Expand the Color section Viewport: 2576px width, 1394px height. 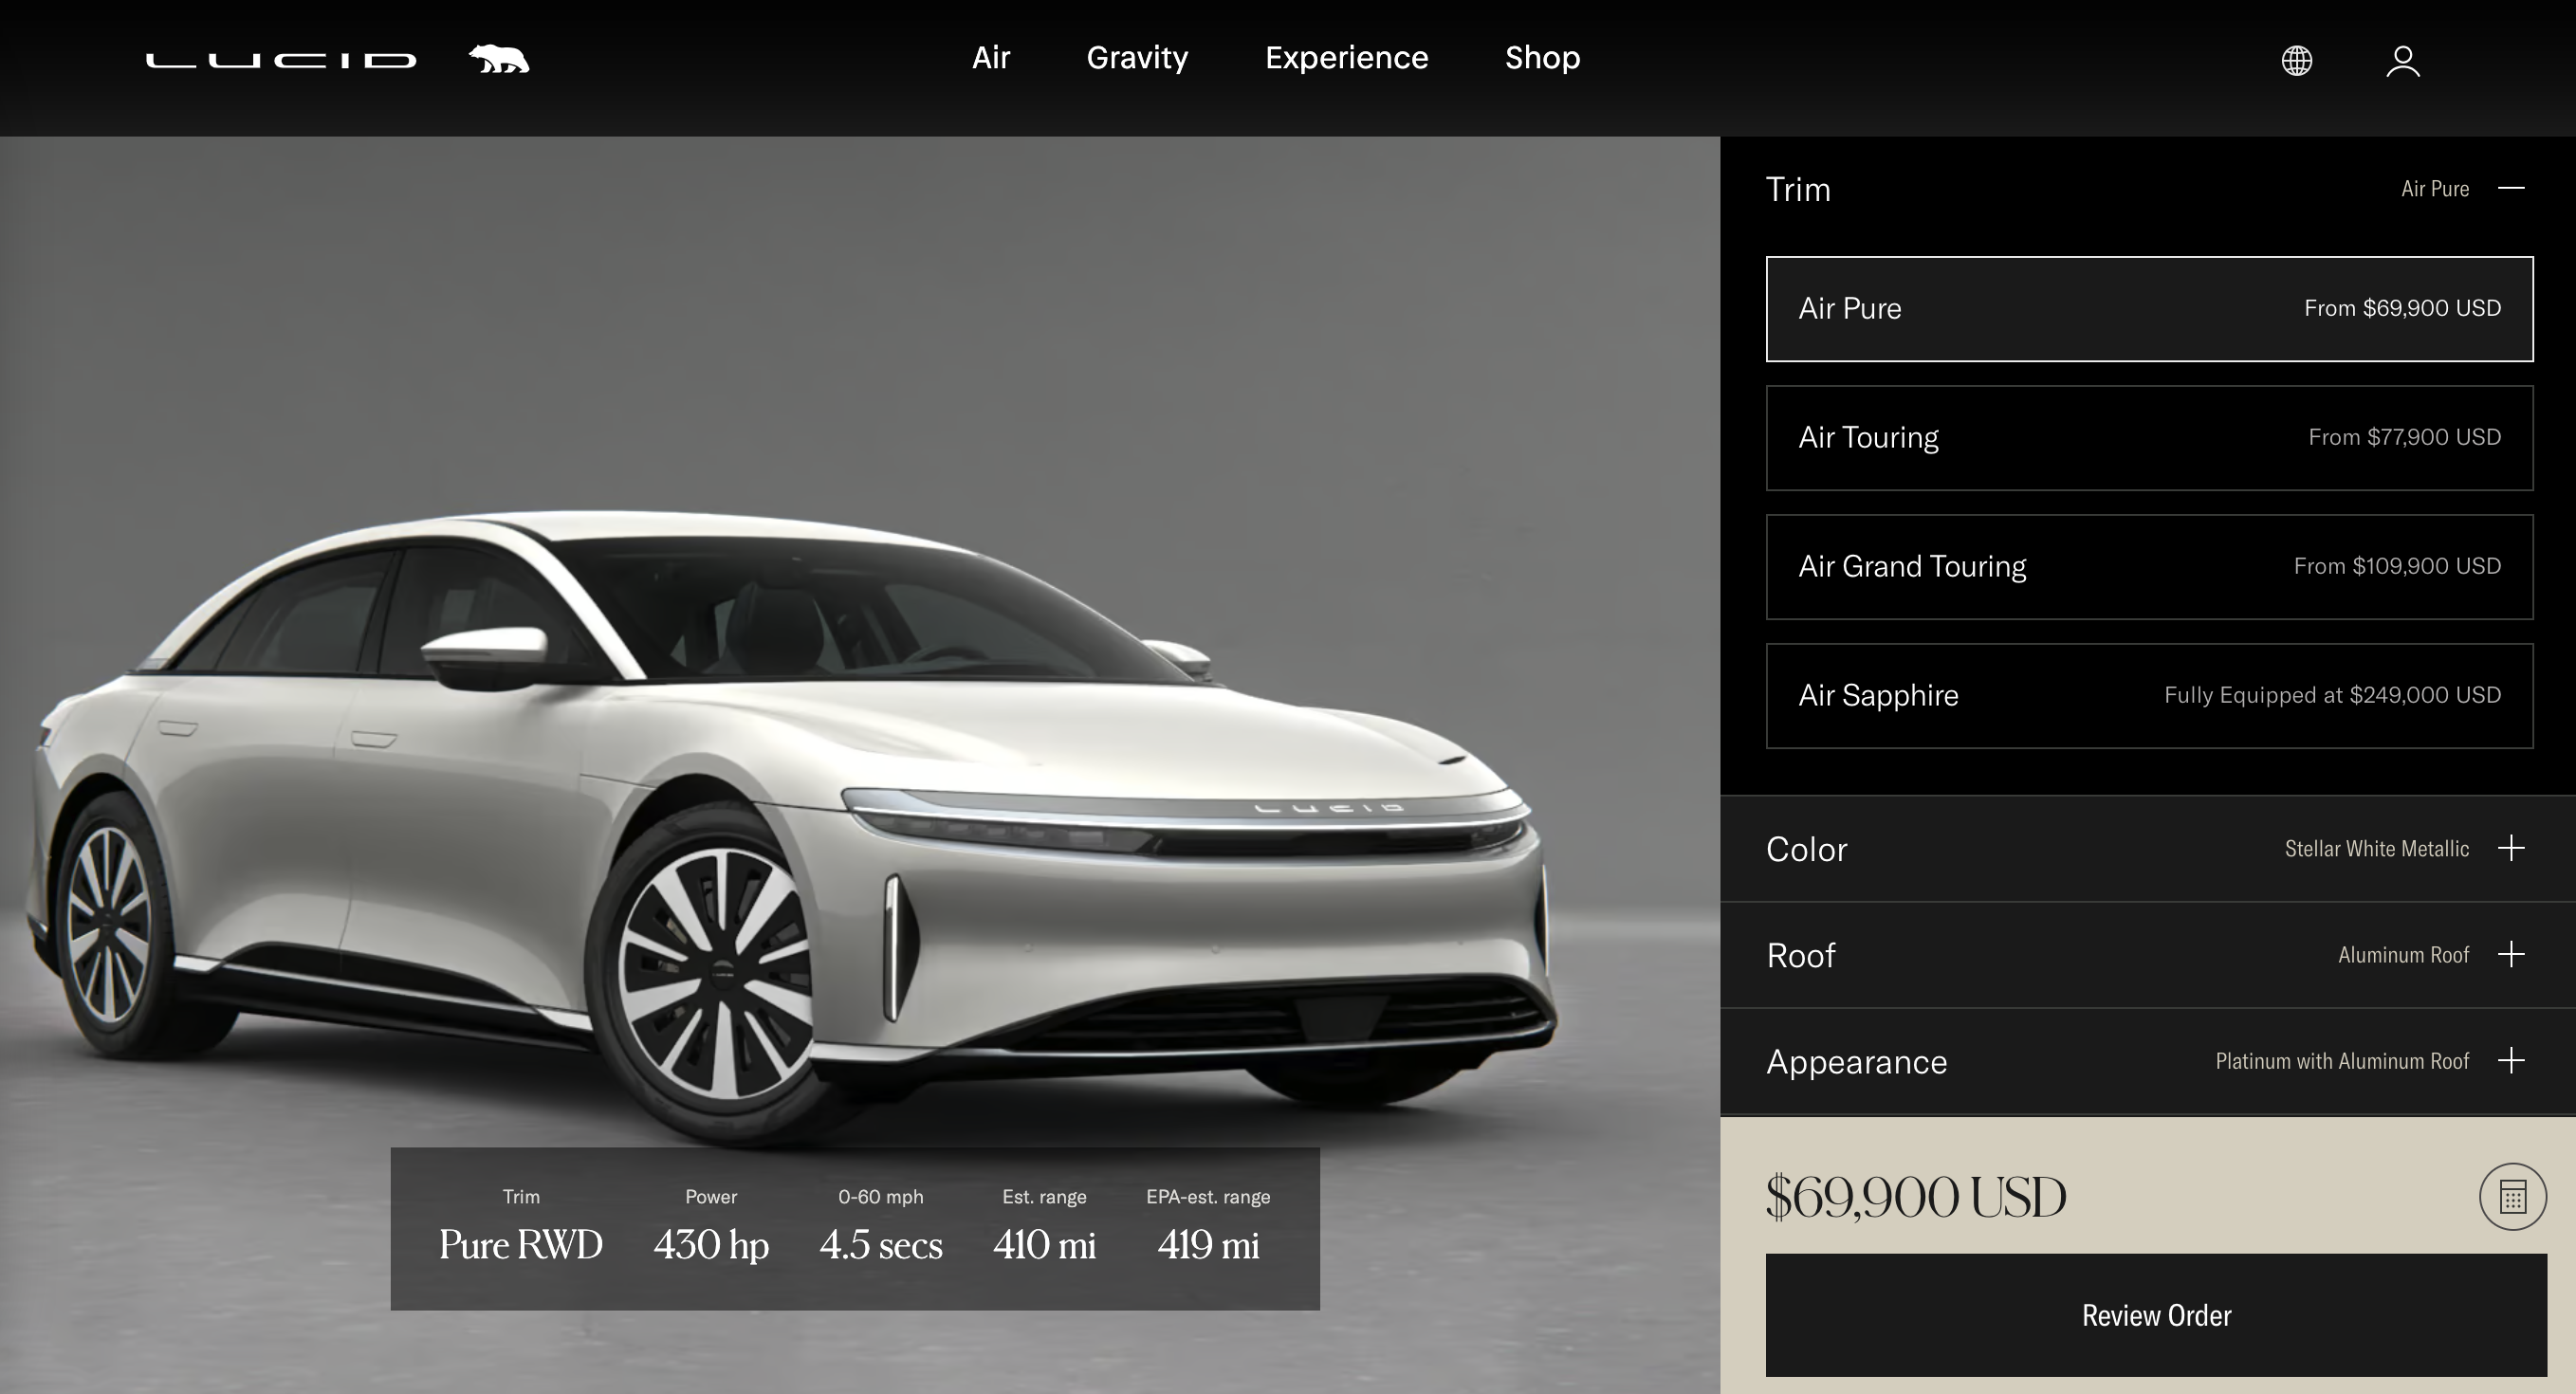pos(1807,849)
